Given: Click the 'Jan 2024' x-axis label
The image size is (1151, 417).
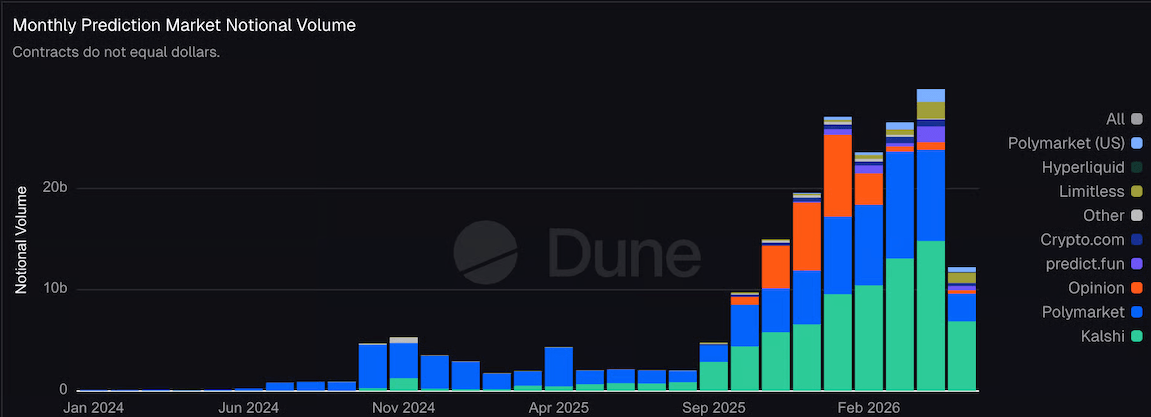Looking at the screenshot, I should (92, 407).
